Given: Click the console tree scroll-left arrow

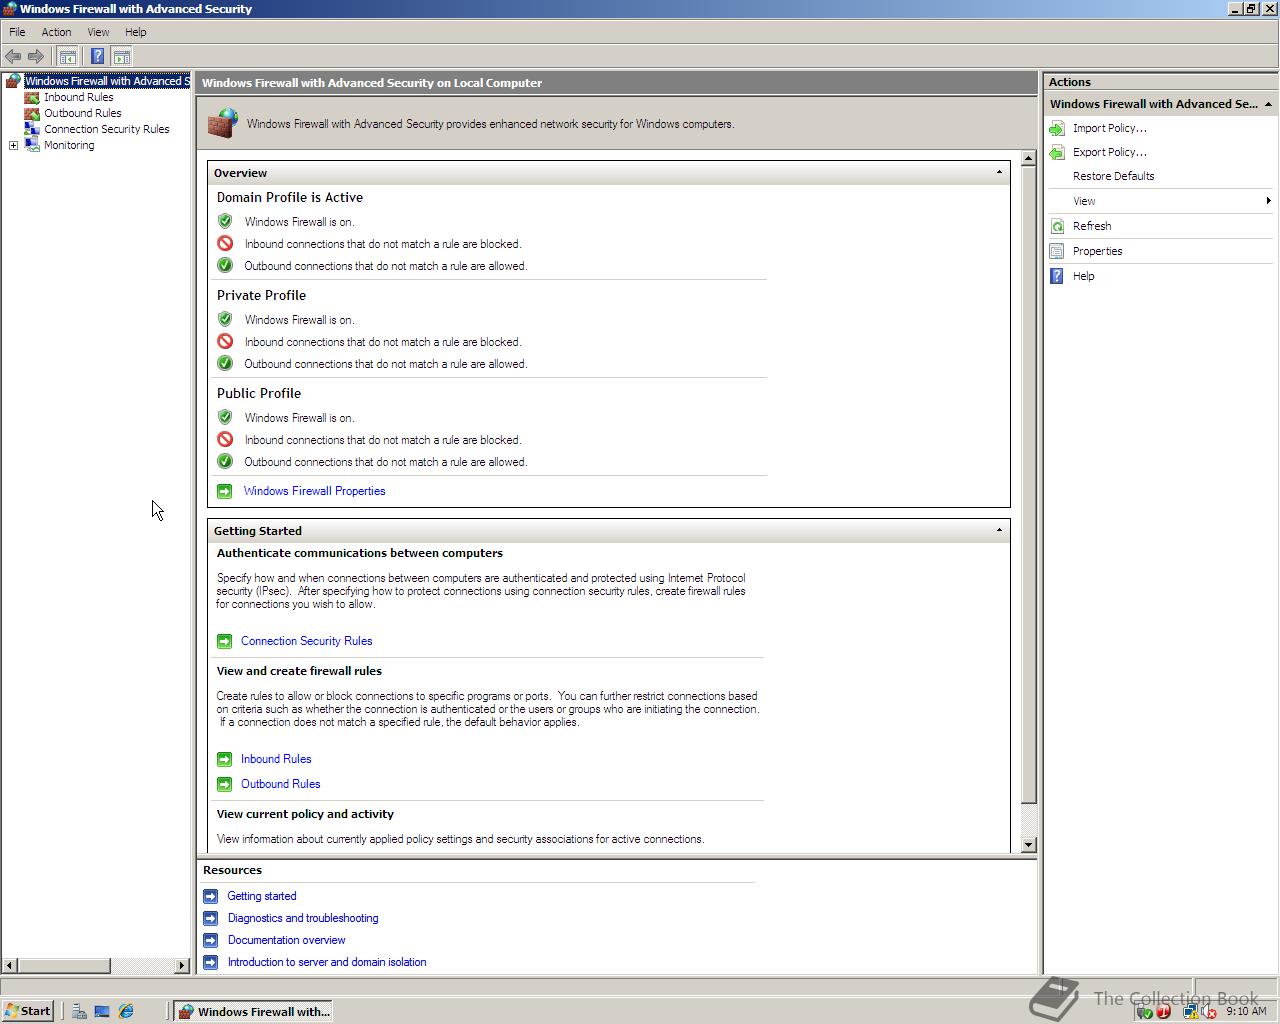Looking at the screenshot, I should [10, 965].
